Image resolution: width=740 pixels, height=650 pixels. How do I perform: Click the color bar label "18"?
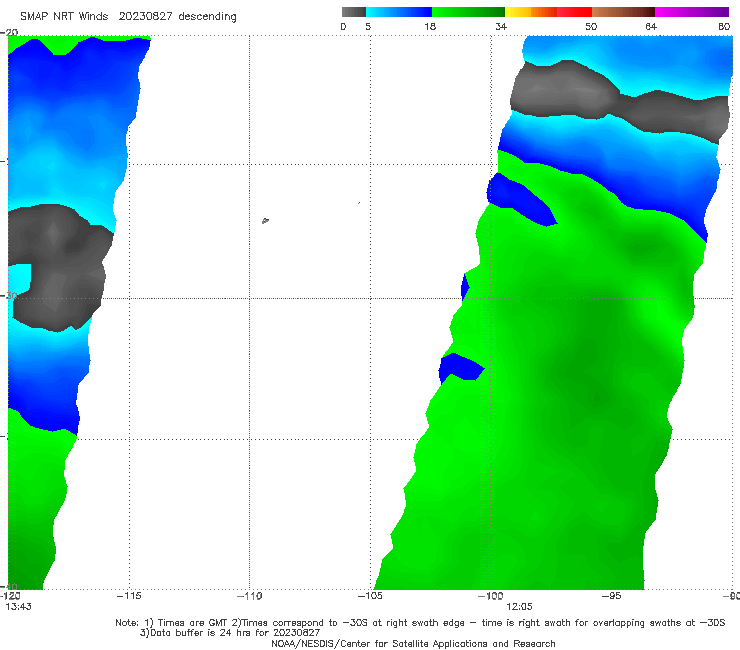[x=430, y=27]
